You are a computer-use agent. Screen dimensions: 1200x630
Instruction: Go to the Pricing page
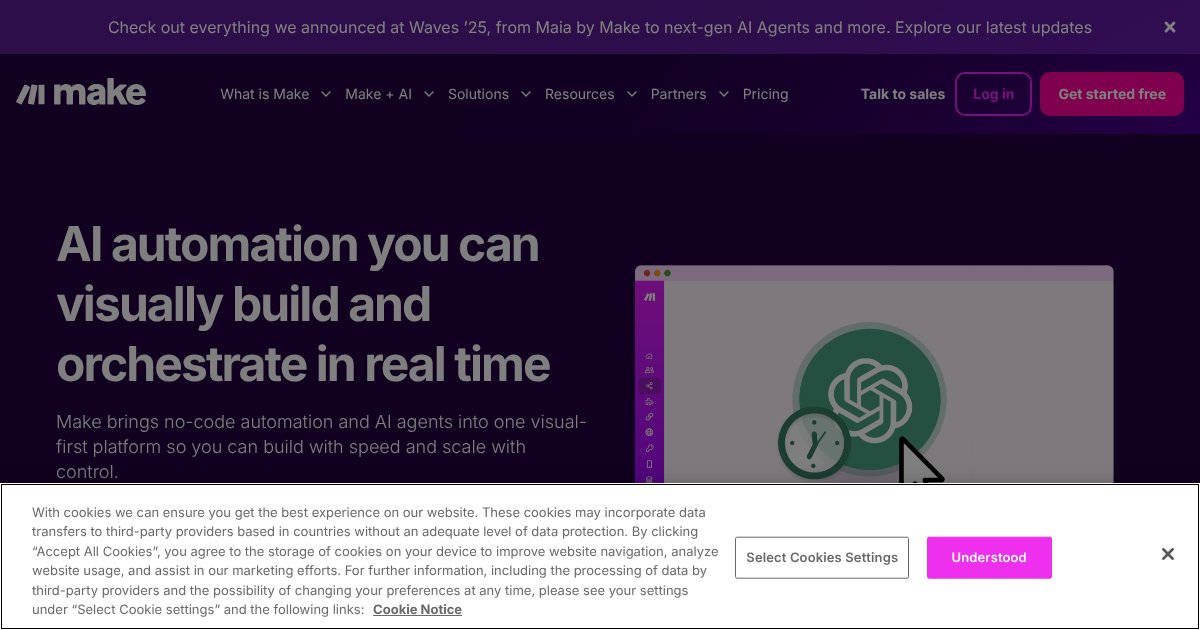click(765, 94)
